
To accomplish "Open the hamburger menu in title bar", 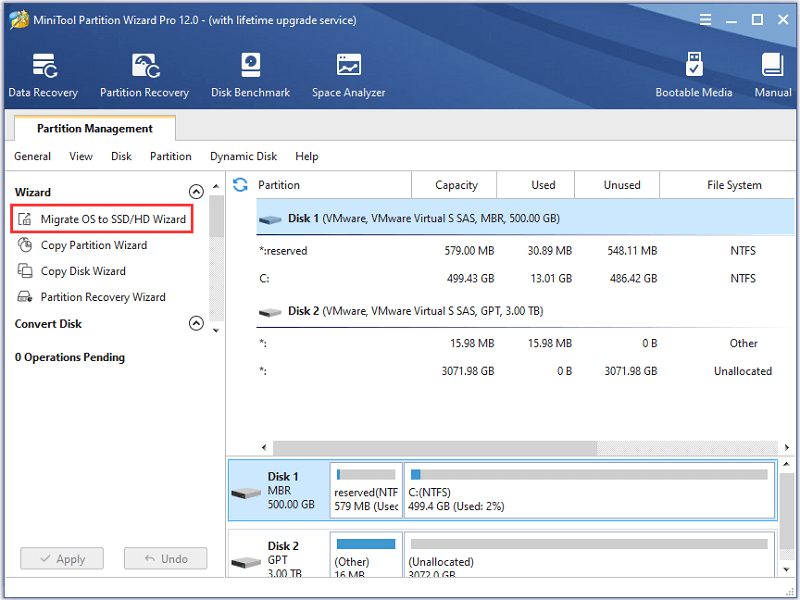I will (705, 19).
